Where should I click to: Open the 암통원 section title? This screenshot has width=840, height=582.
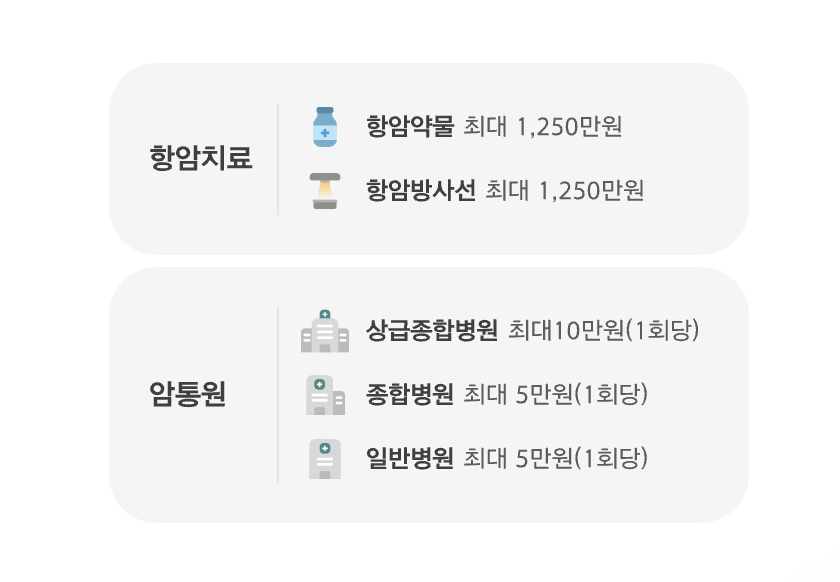(188, 394)
